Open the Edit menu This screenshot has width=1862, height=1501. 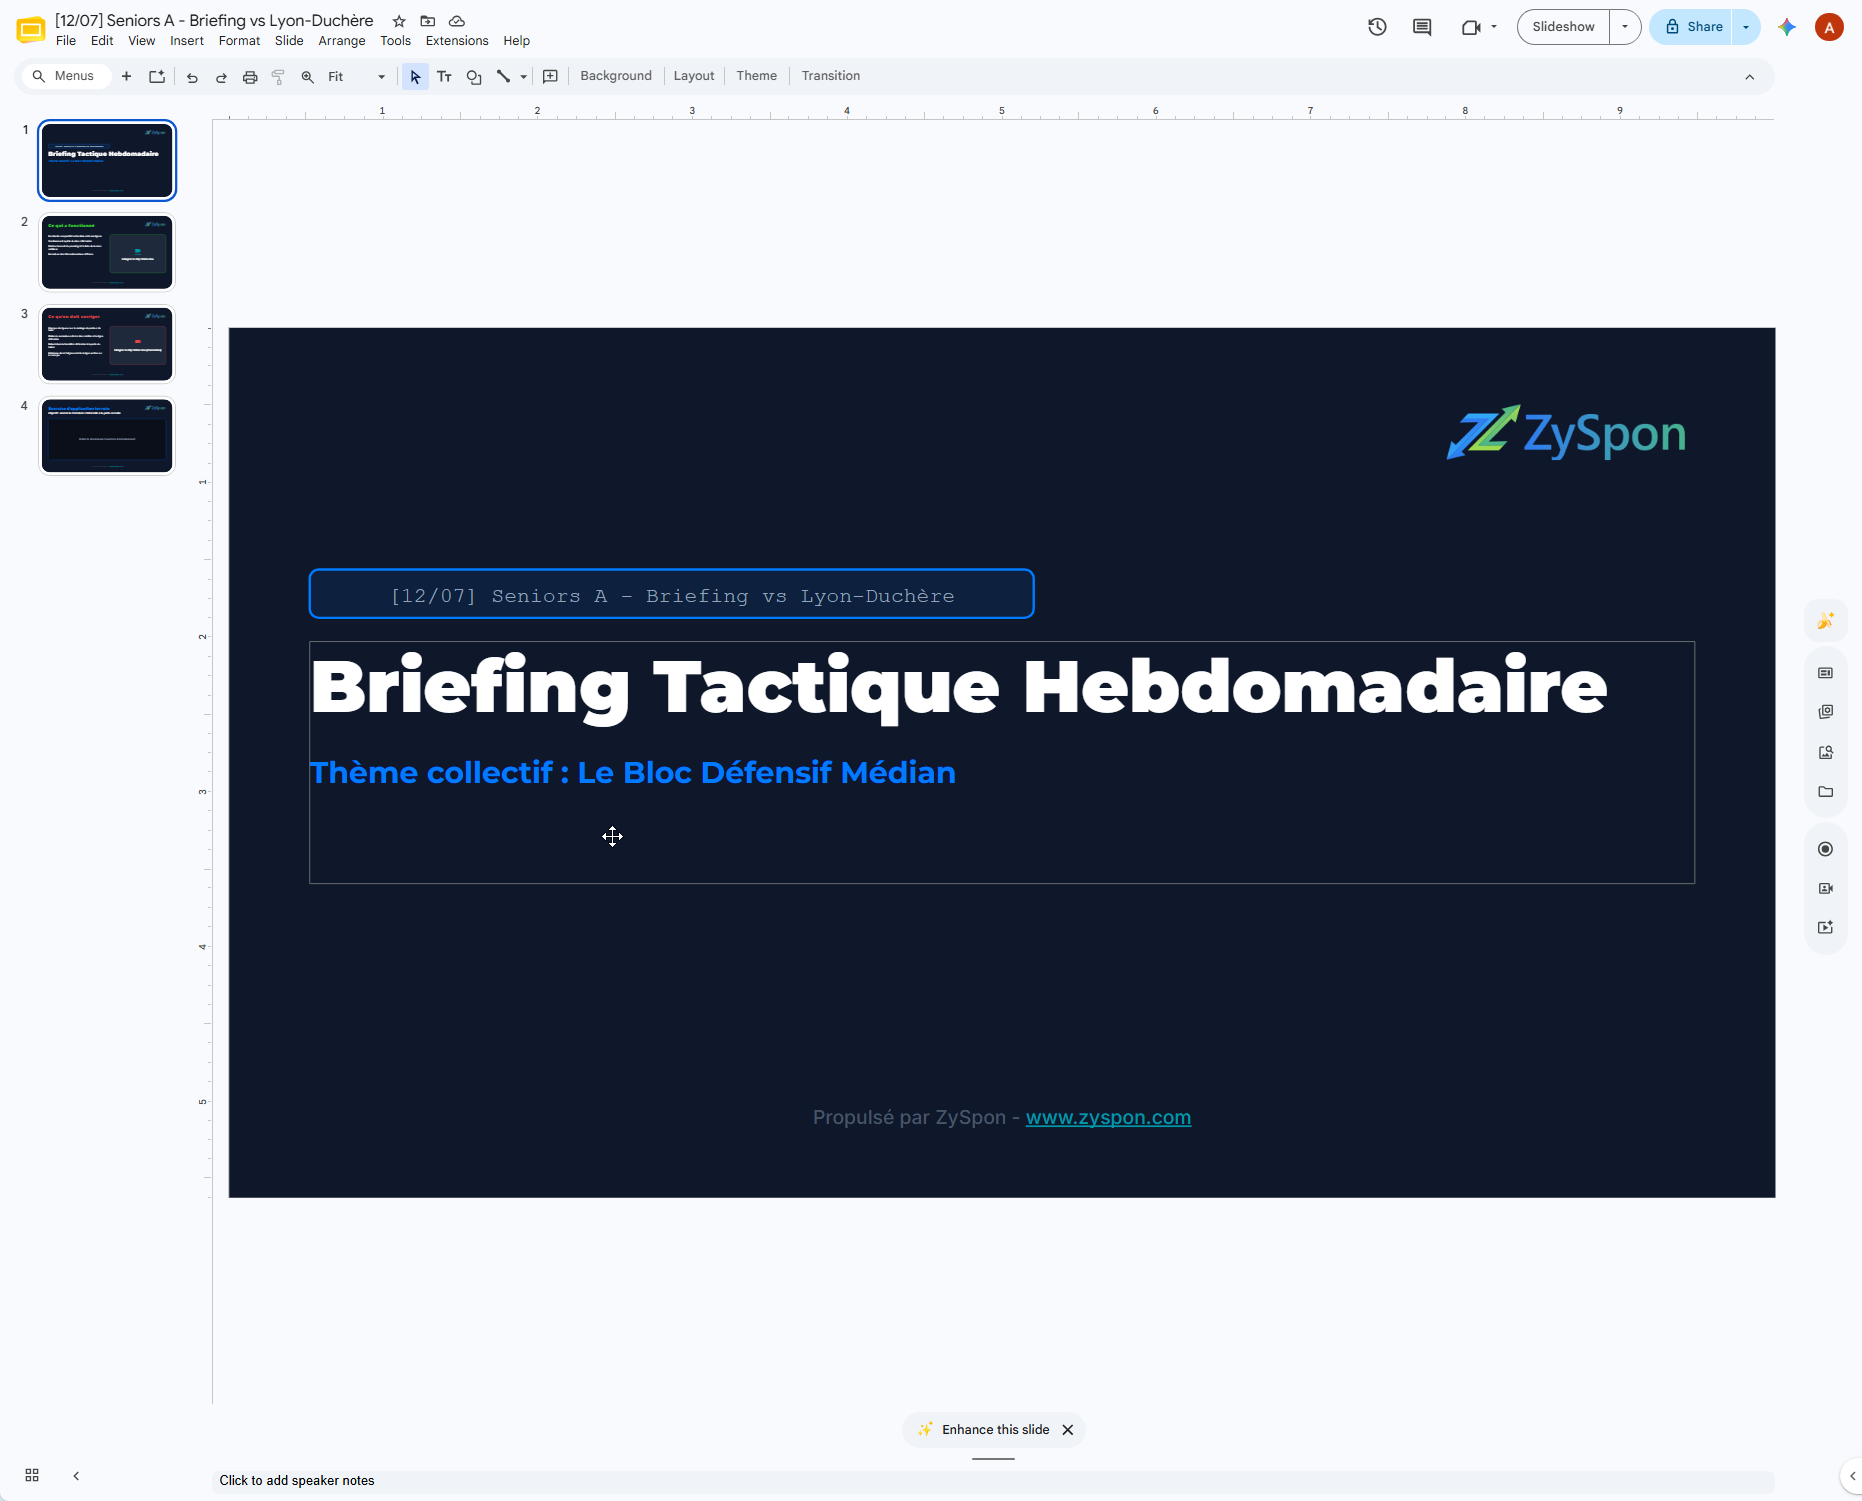[102, 41]
